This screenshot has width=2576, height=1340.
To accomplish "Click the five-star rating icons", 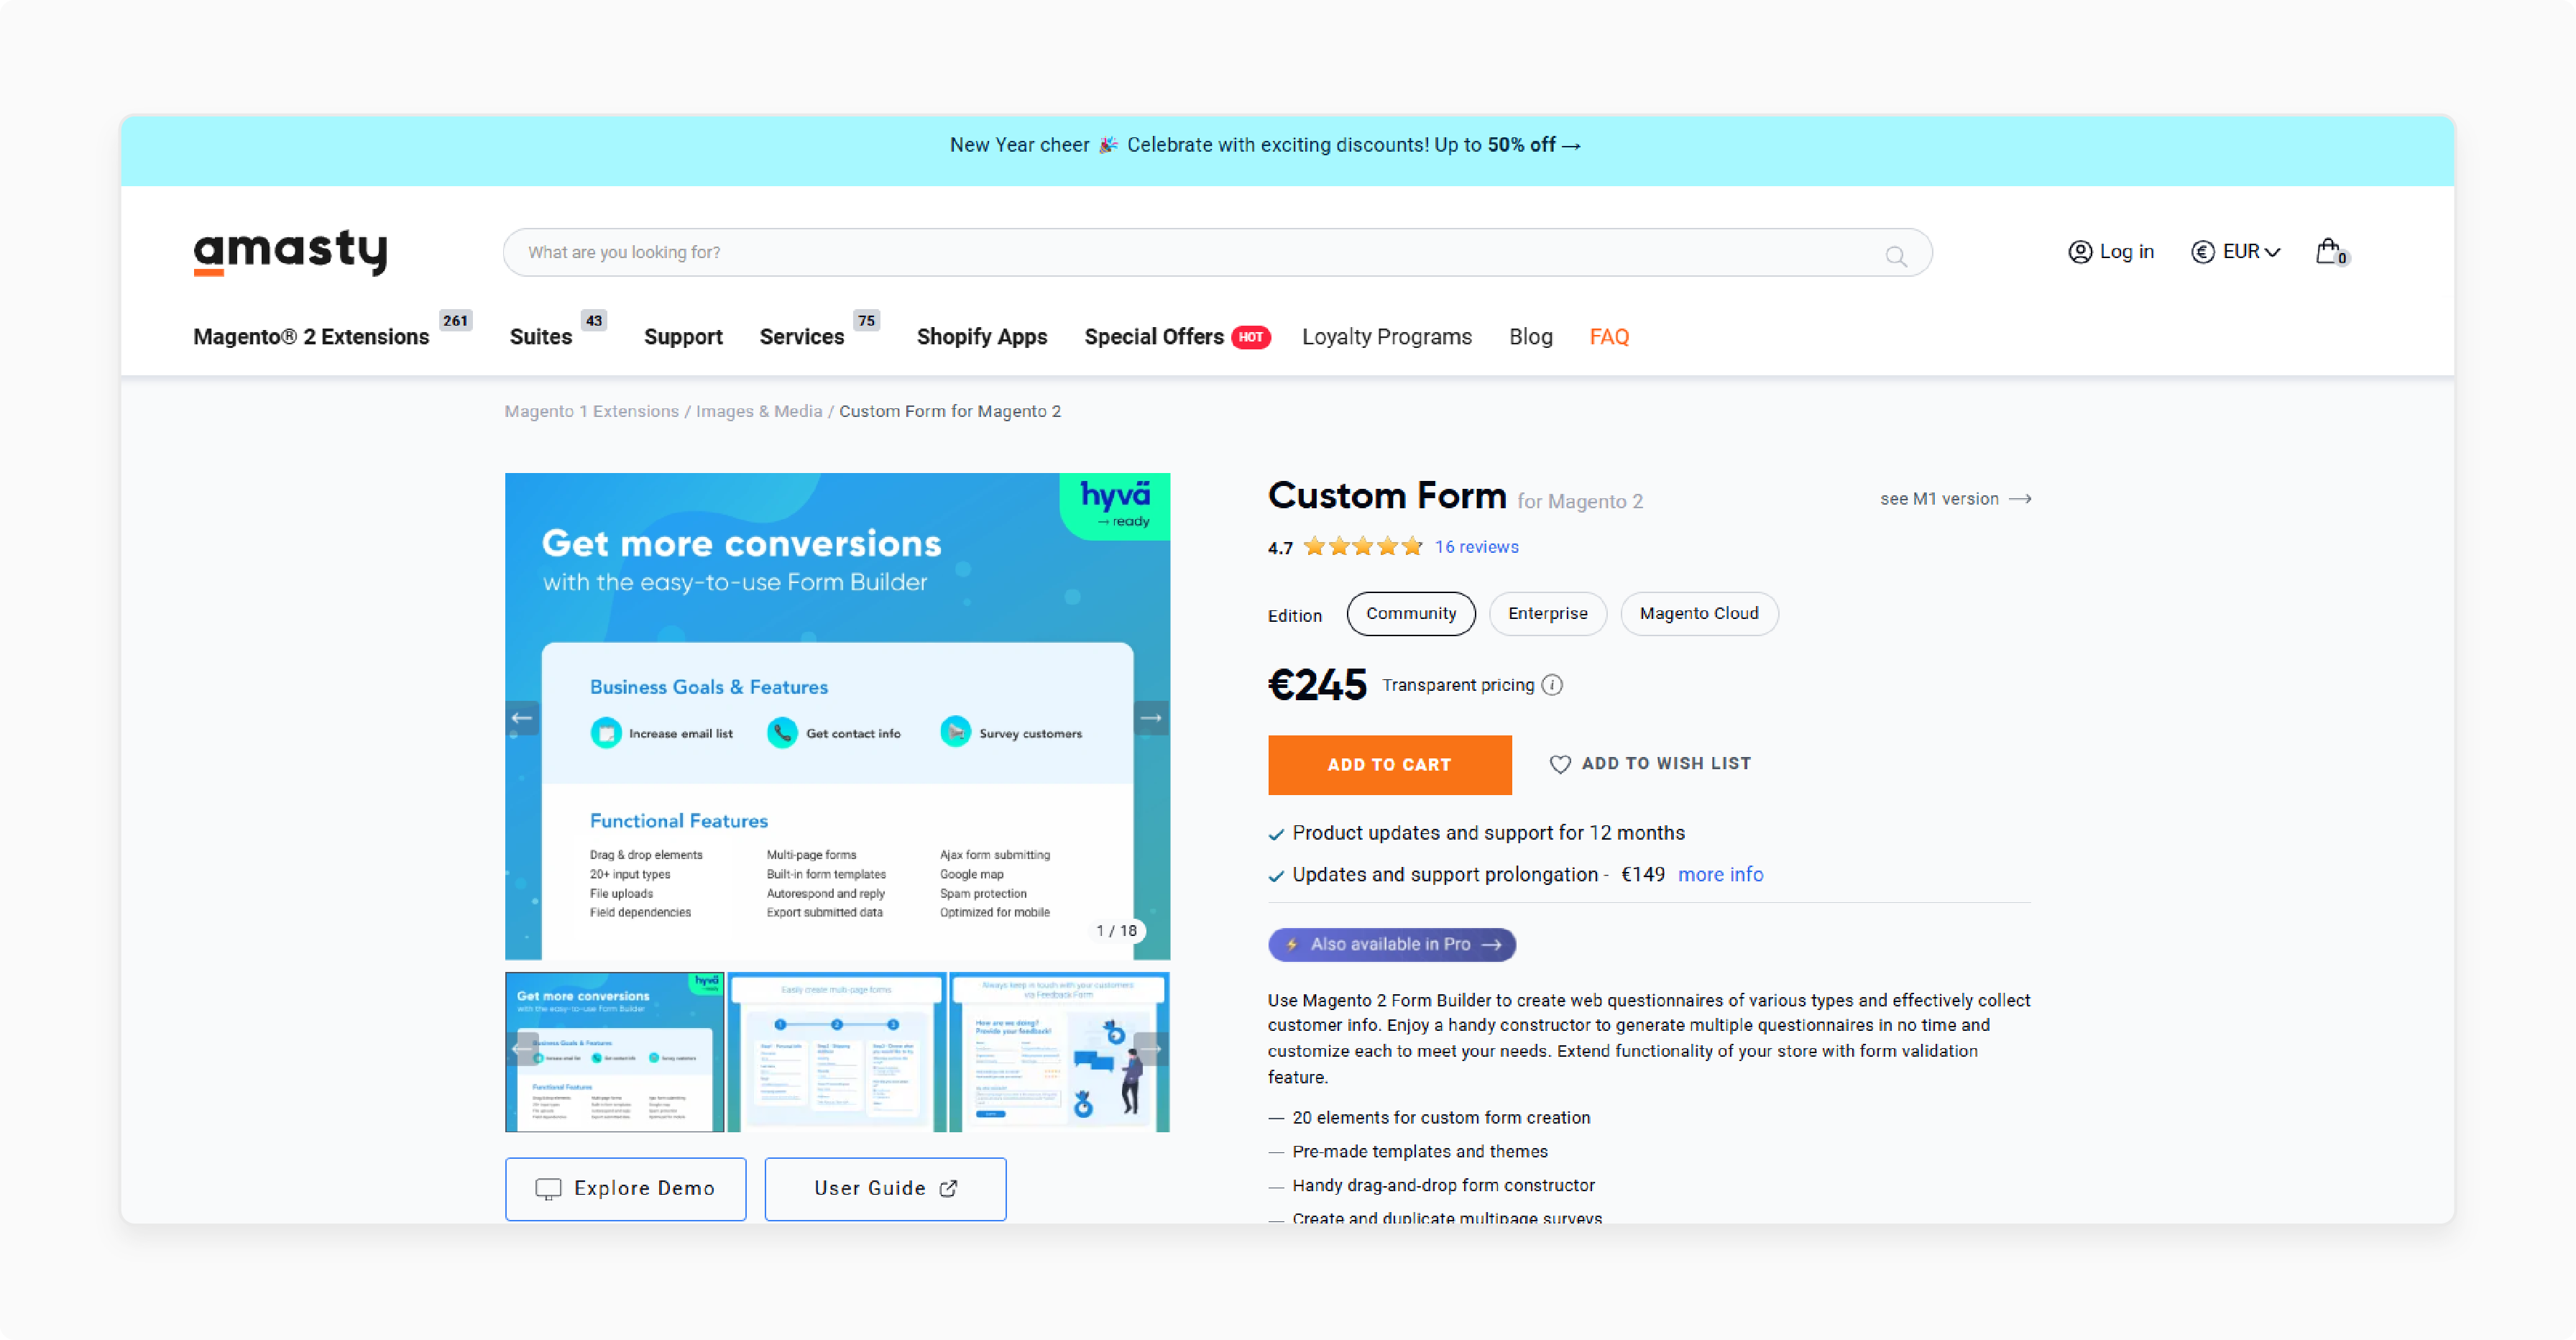I will [1363, 546].
